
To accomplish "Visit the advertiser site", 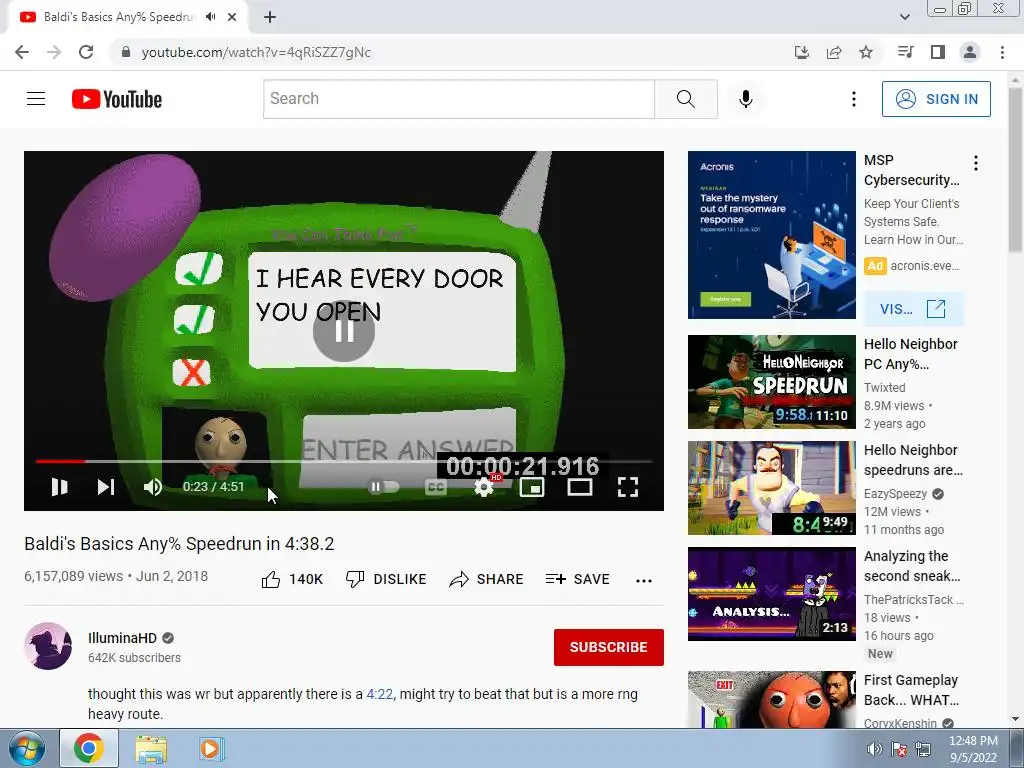I will pos(913,309).
